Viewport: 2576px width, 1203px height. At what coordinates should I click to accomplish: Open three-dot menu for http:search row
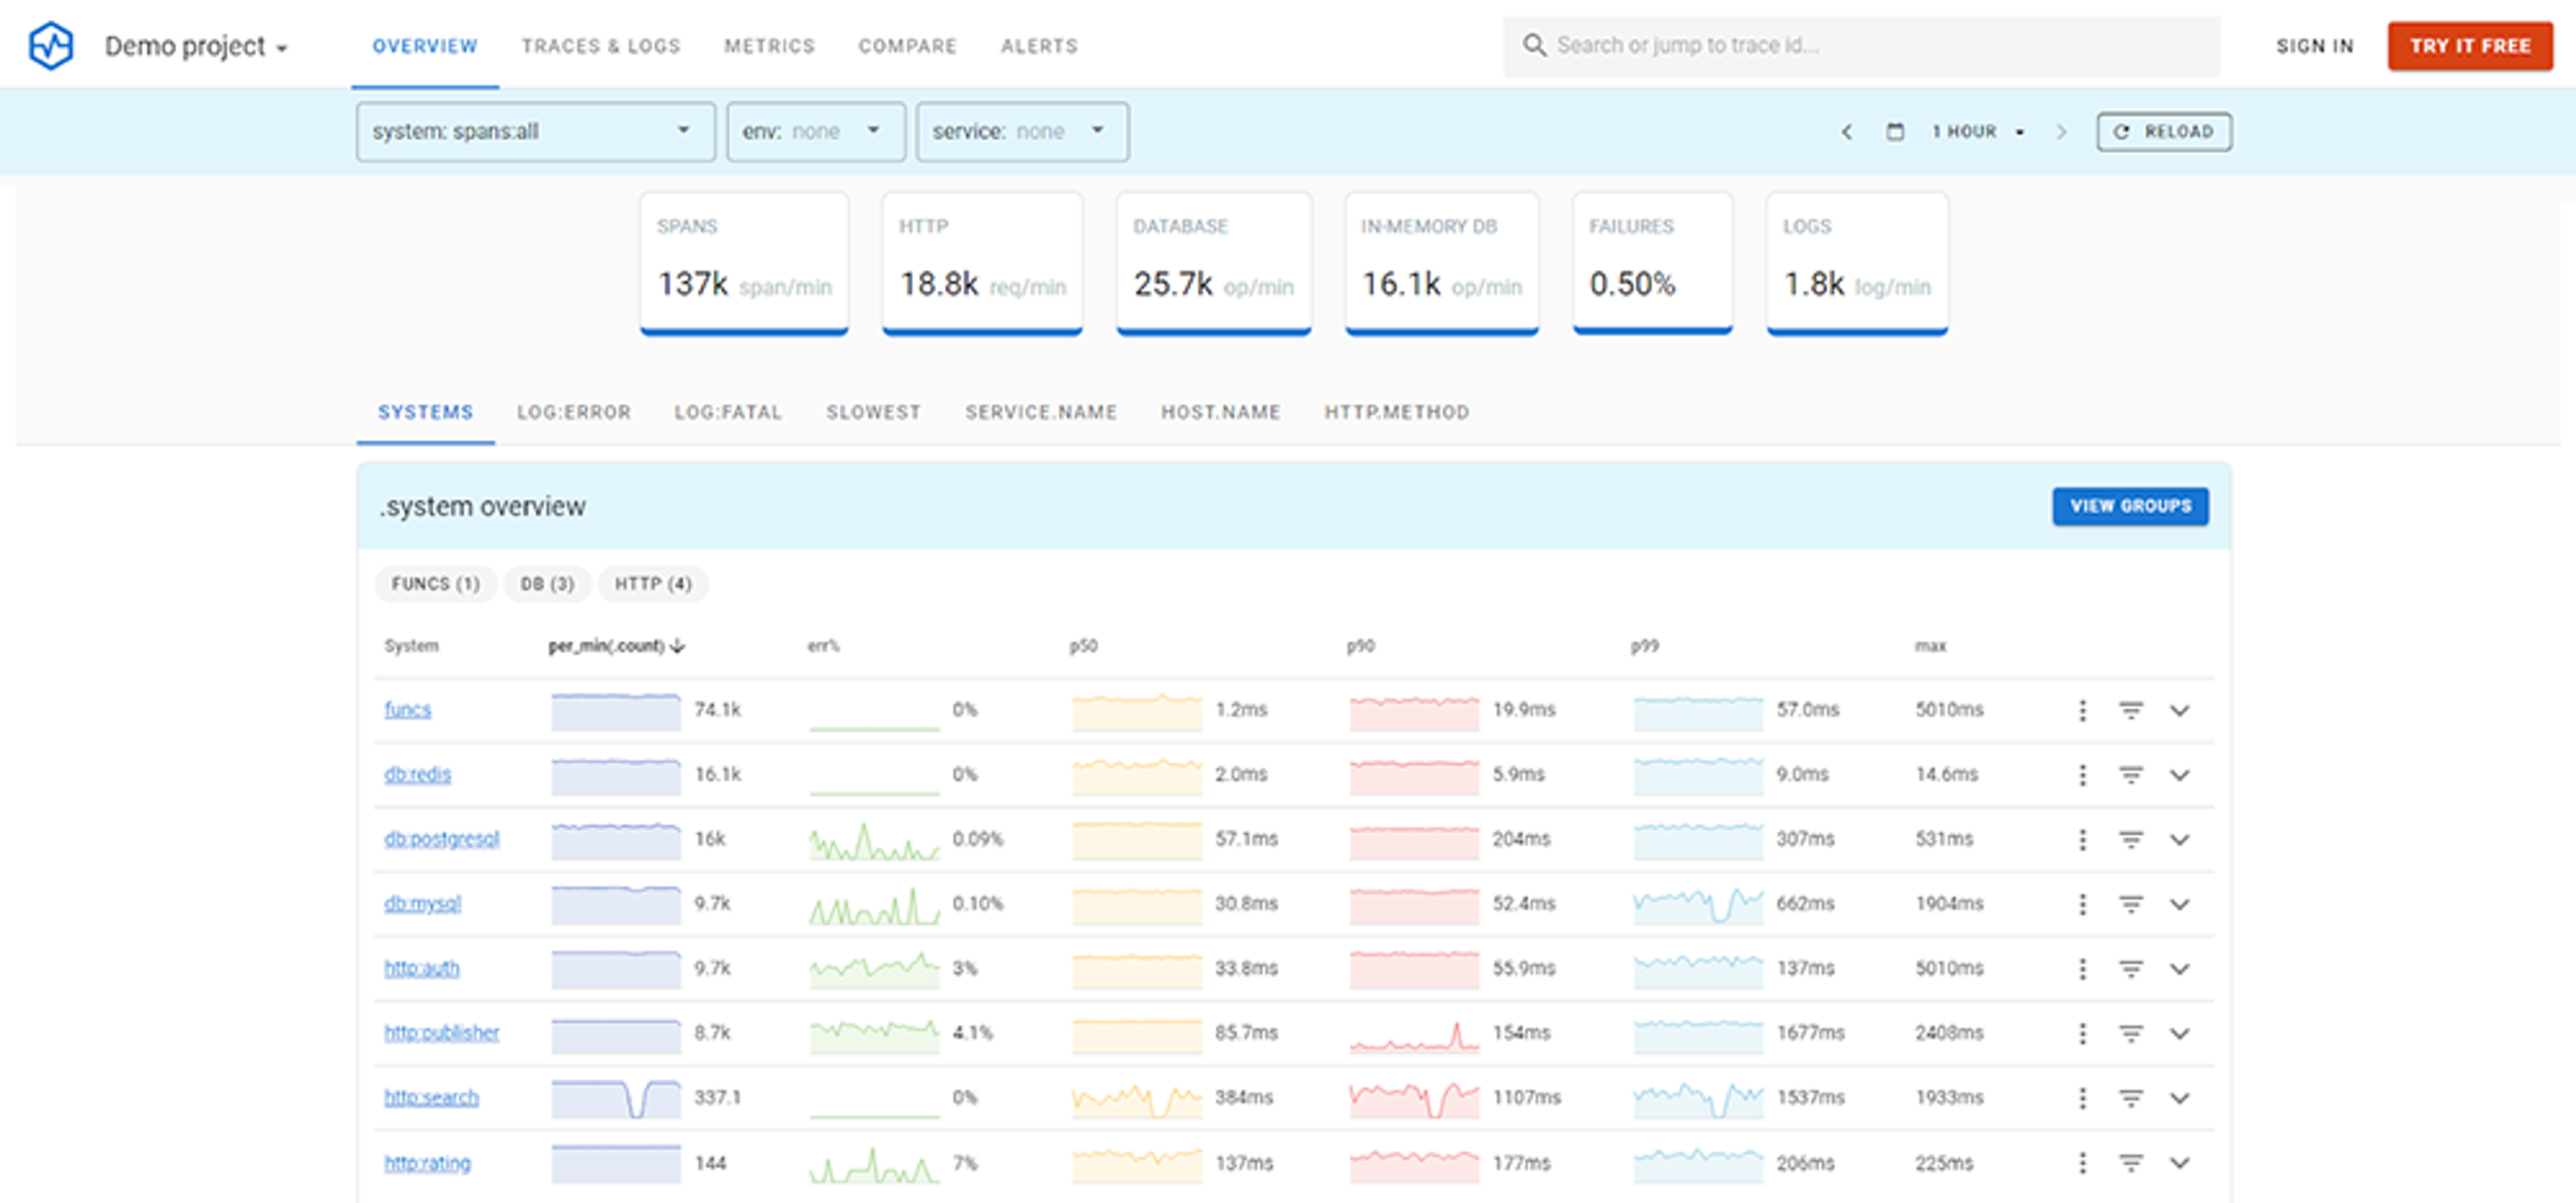[2082, 1098]
